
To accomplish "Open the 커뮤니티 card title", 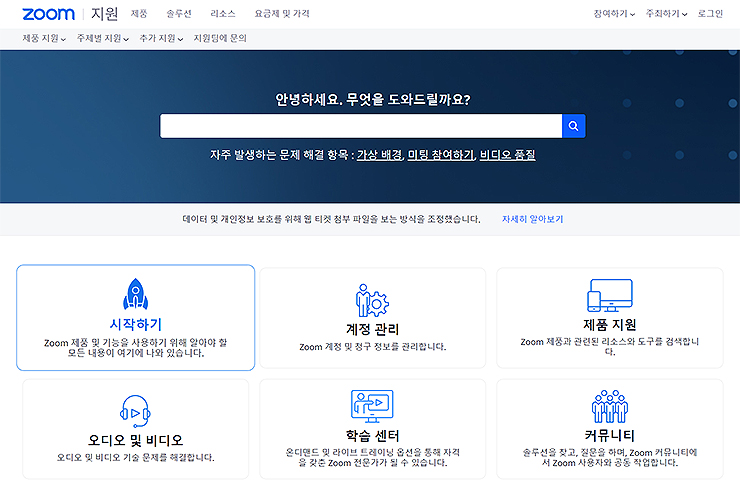I will pyautogui.click(x=610, y=436).
